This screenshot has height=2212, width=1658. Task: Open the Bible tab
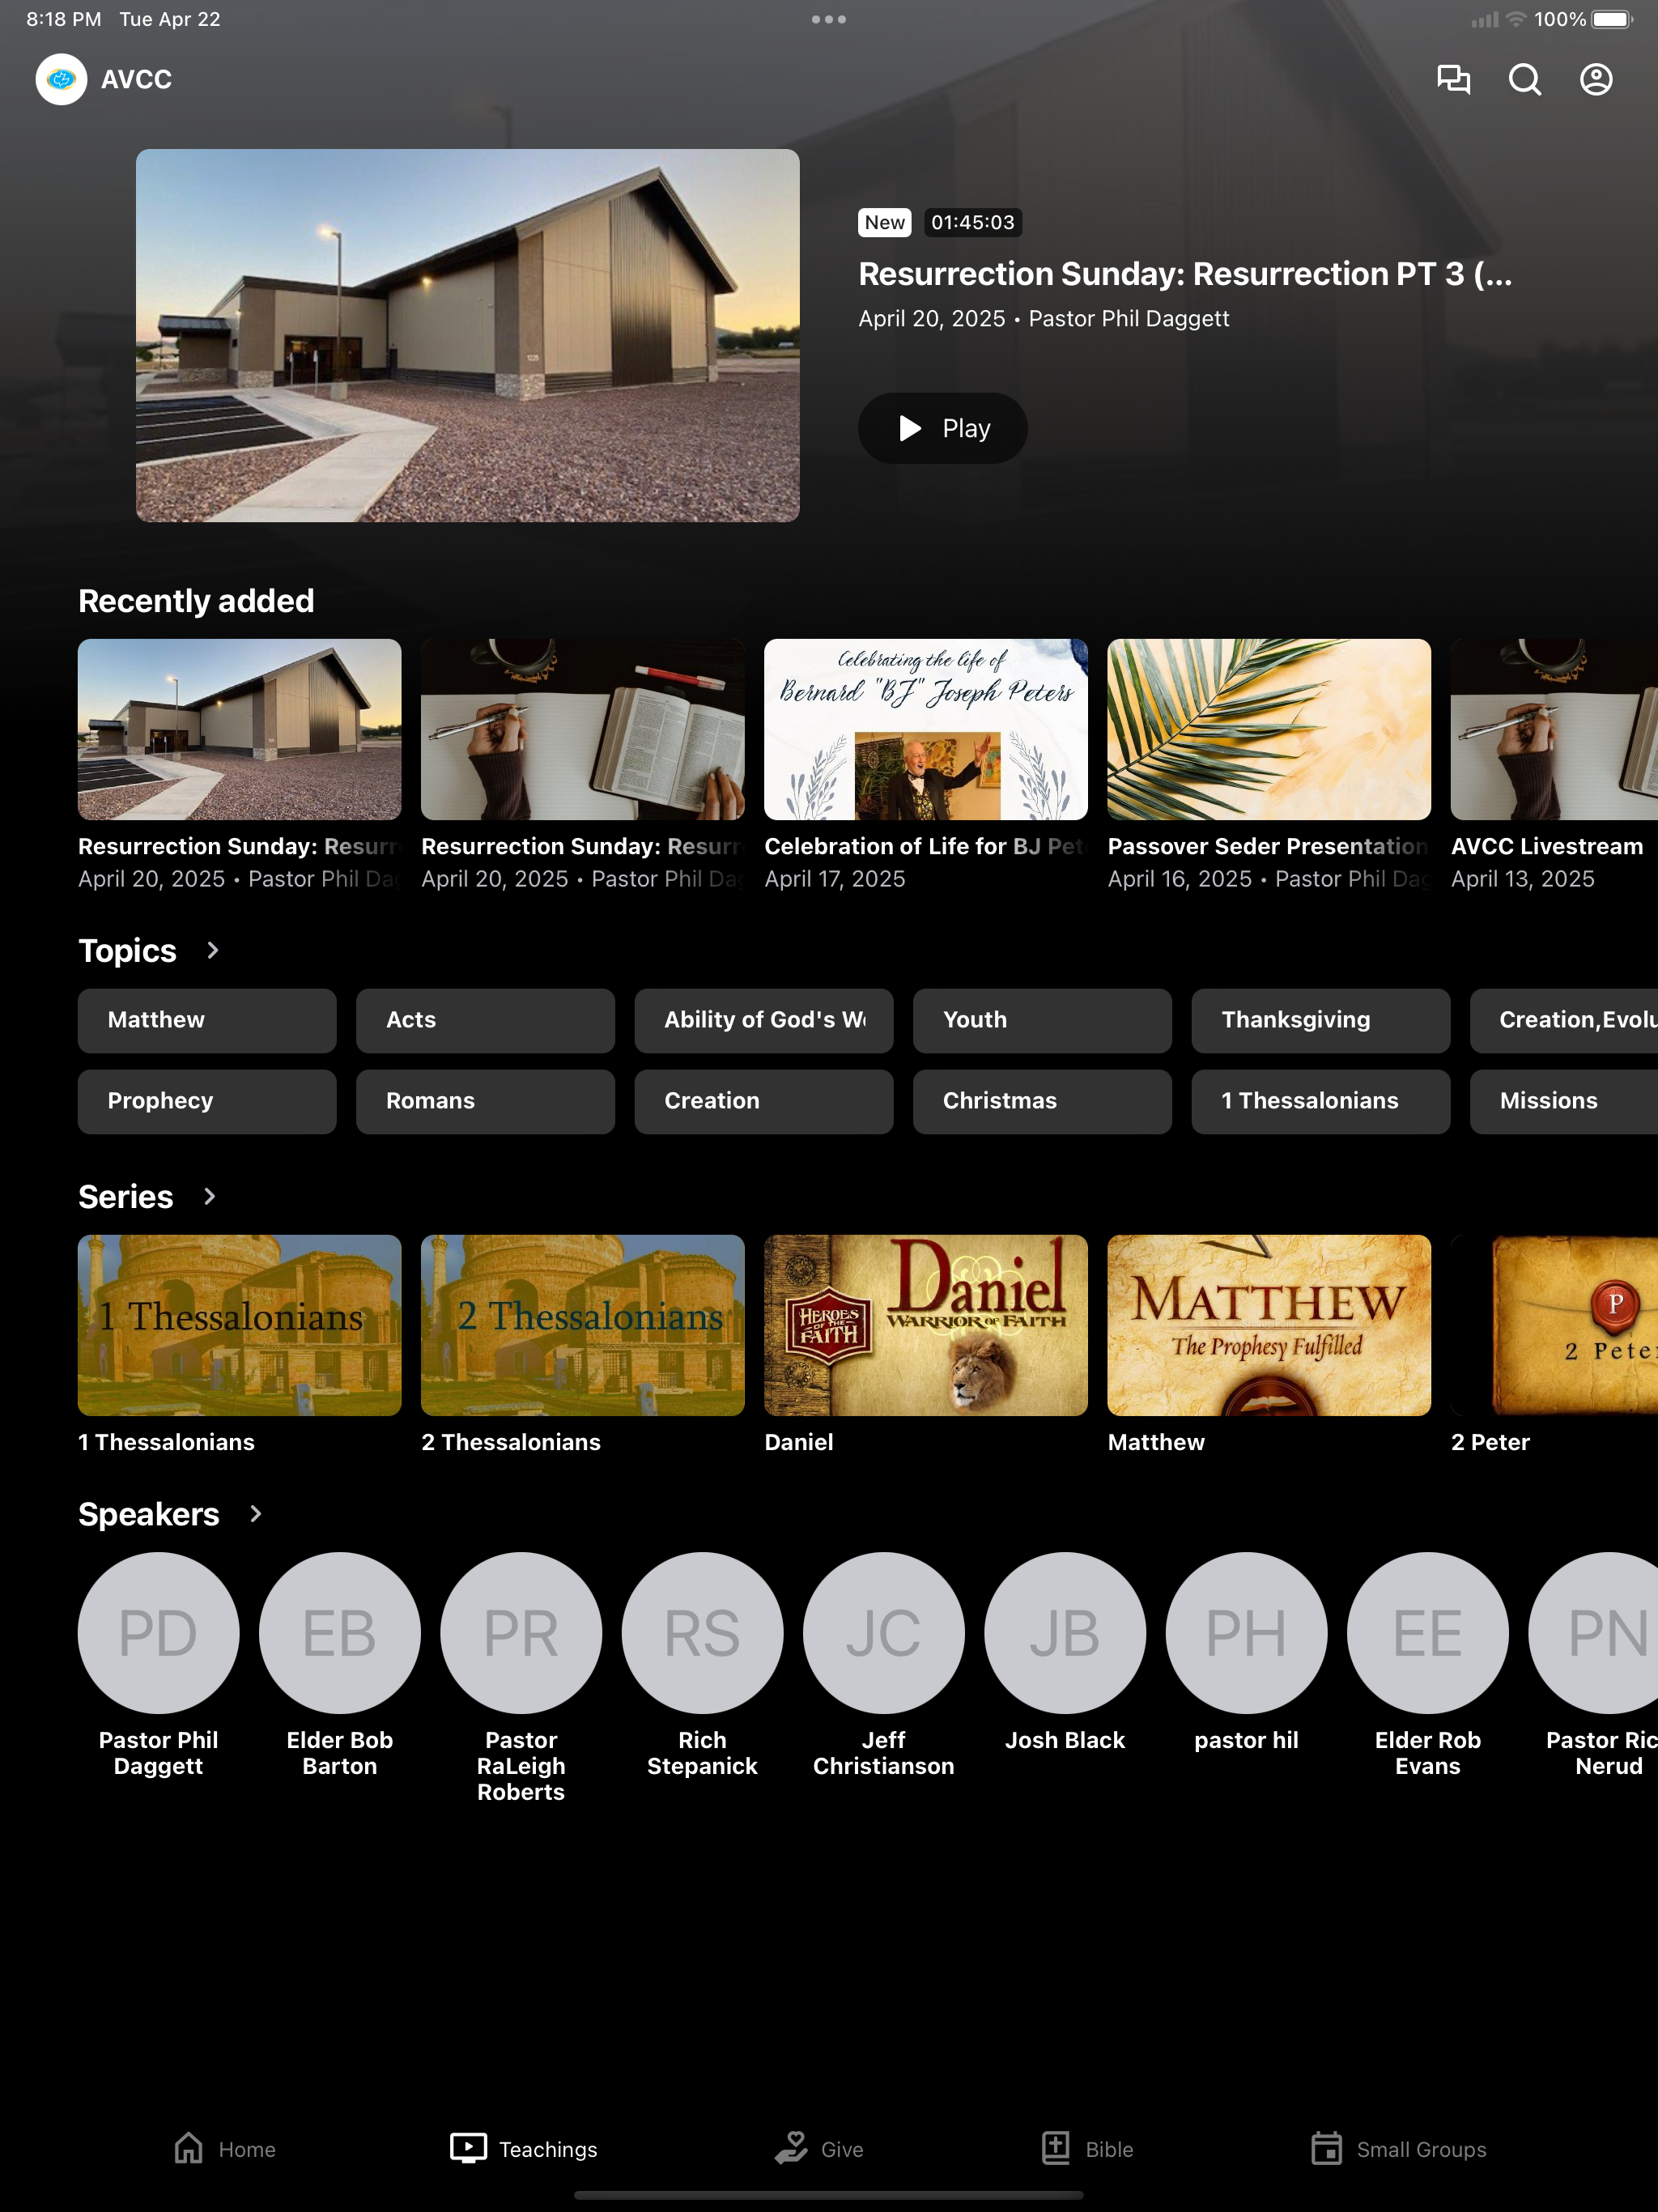pyautogui.click(x=1087, y=2149)
